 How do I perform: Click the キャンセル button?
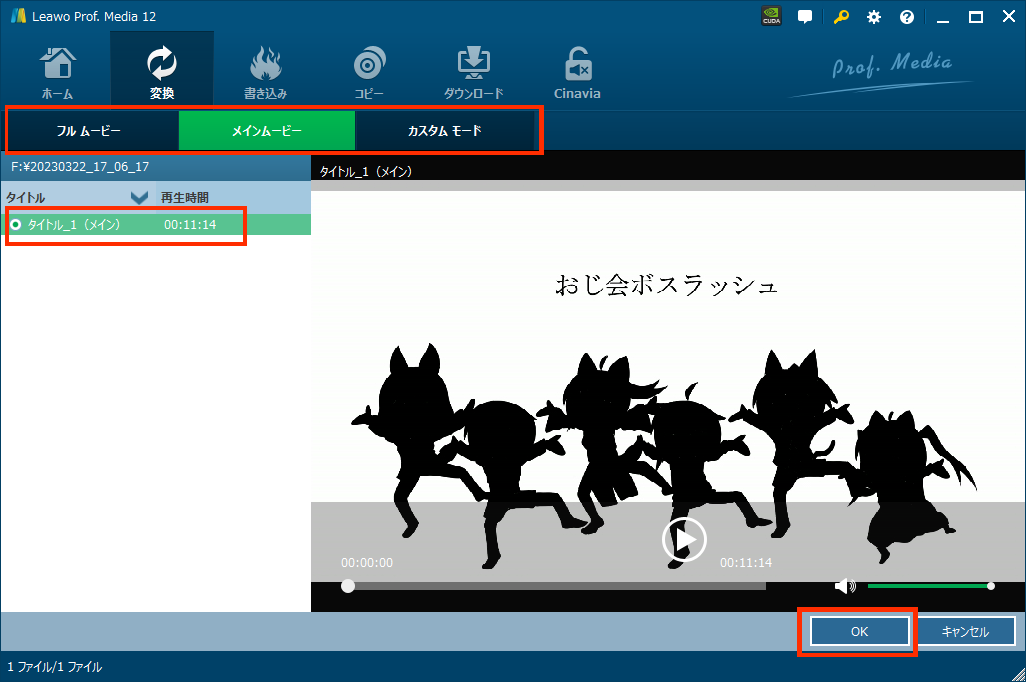965,632
